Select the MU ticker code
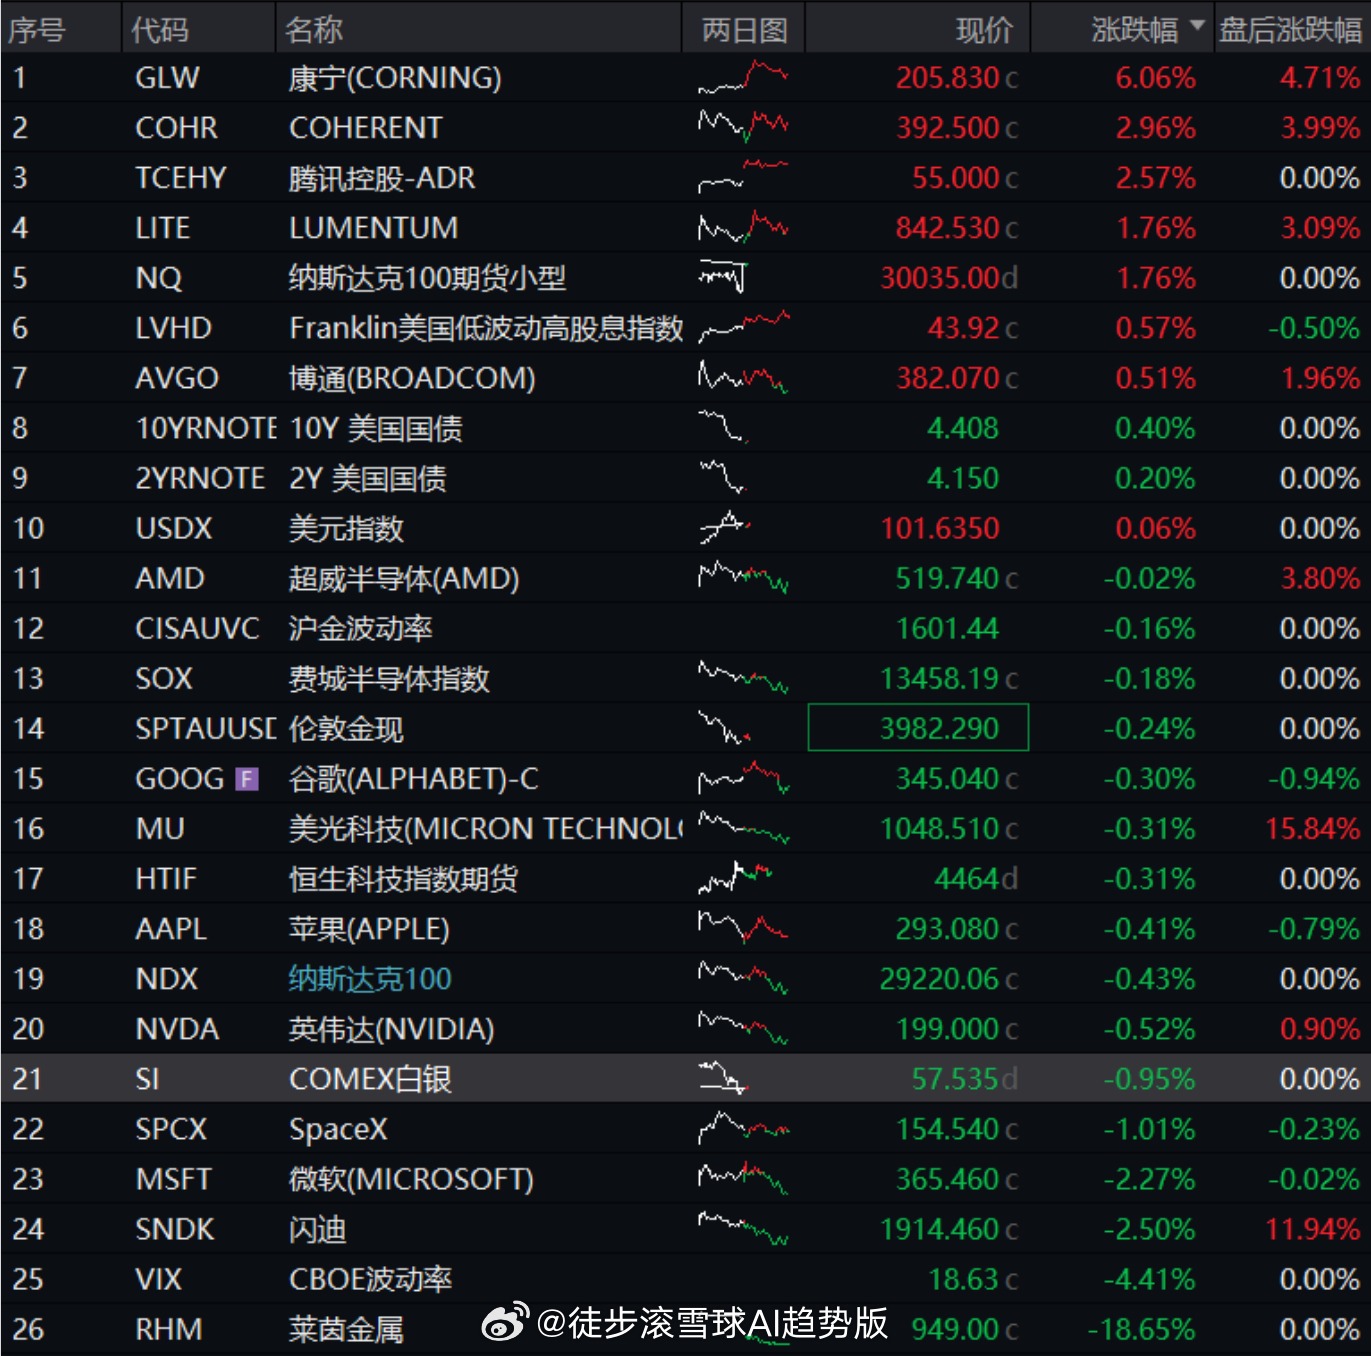 click(x=160, y=829)
